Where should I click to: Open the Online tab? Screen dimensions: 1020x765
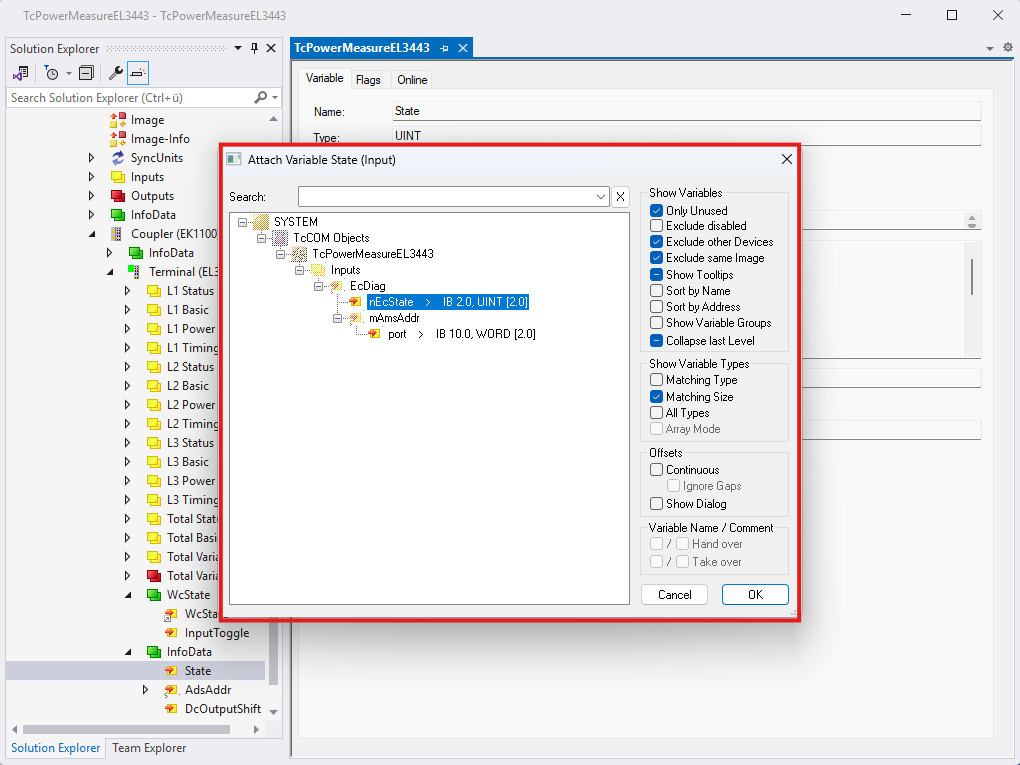pyautogui.click(x=412, y=80)
